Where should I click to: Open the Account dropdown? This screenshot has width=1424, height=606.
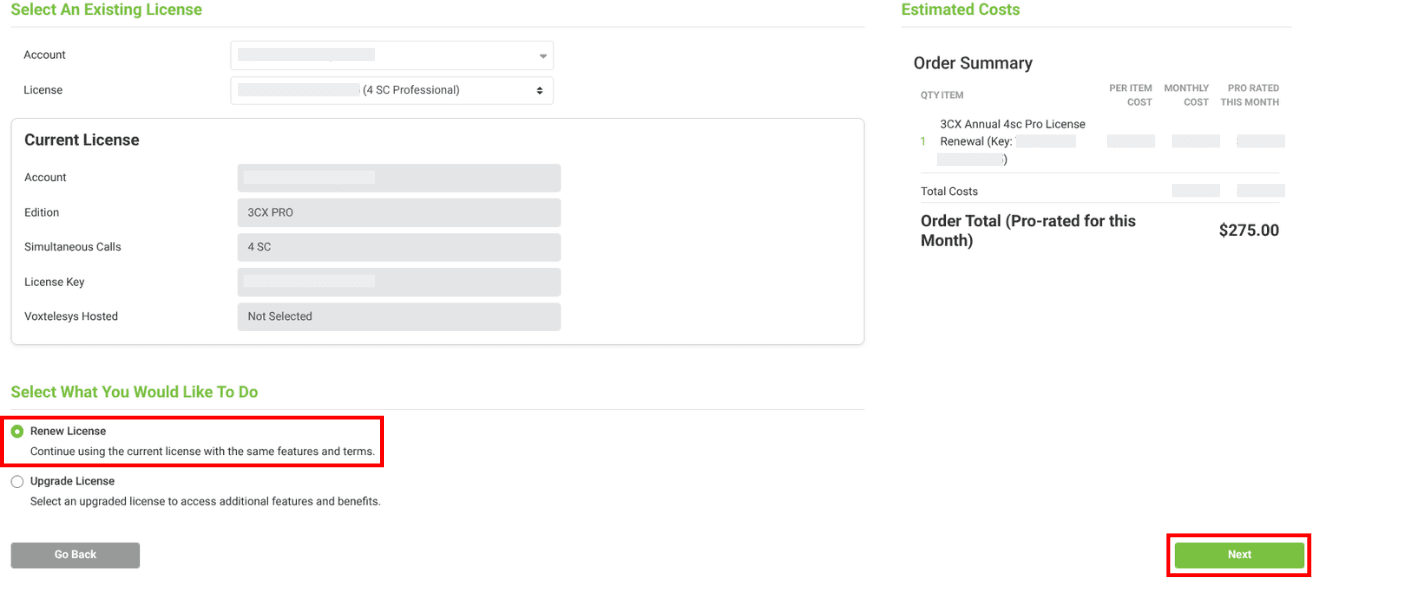tap(392, 55)
